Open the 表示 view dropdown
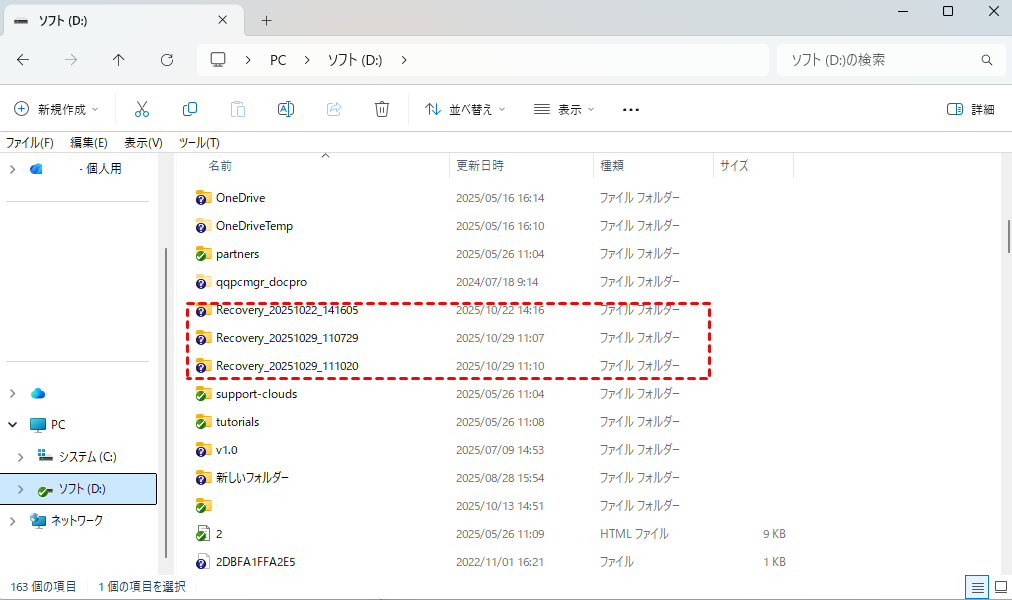 coord(564,109)
